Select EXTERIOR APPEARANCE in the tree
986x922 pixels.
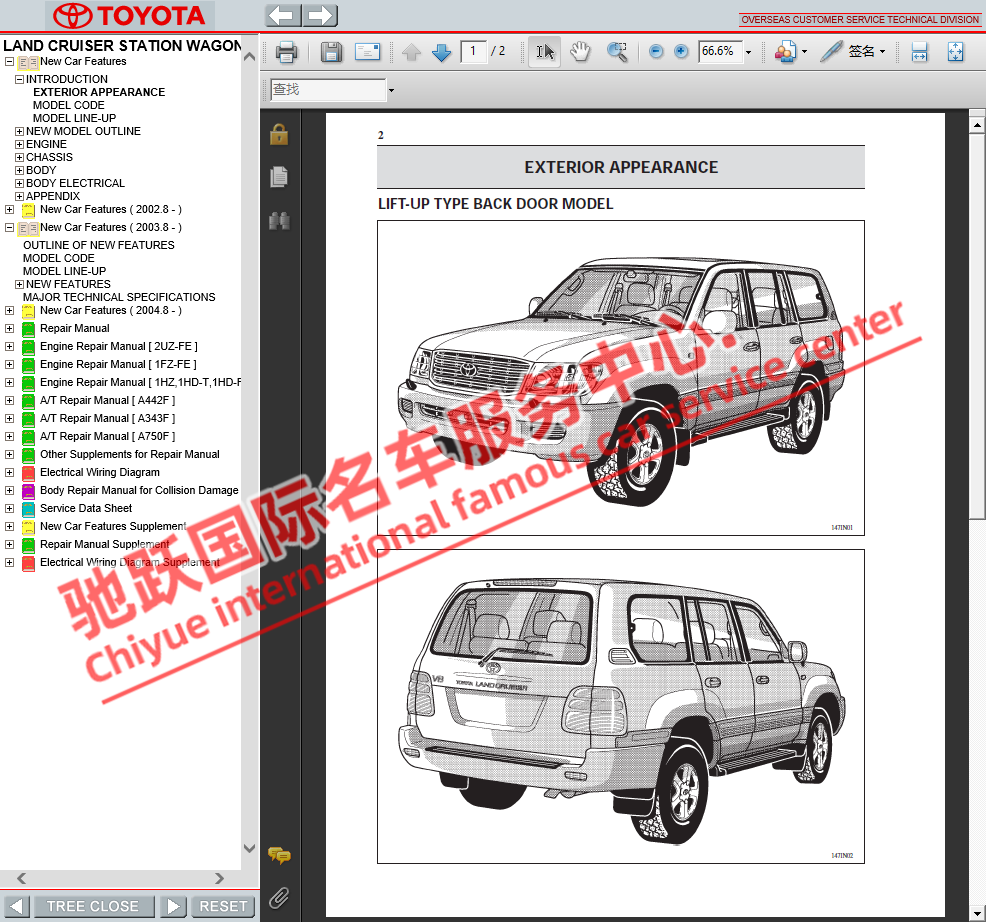tap(99, 92)
